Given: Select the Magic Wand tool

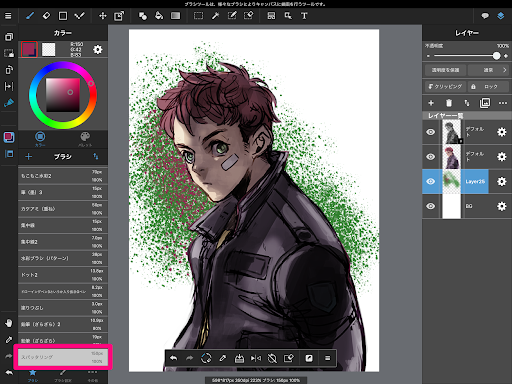Looking at the screenshot, I should [215, 16].
